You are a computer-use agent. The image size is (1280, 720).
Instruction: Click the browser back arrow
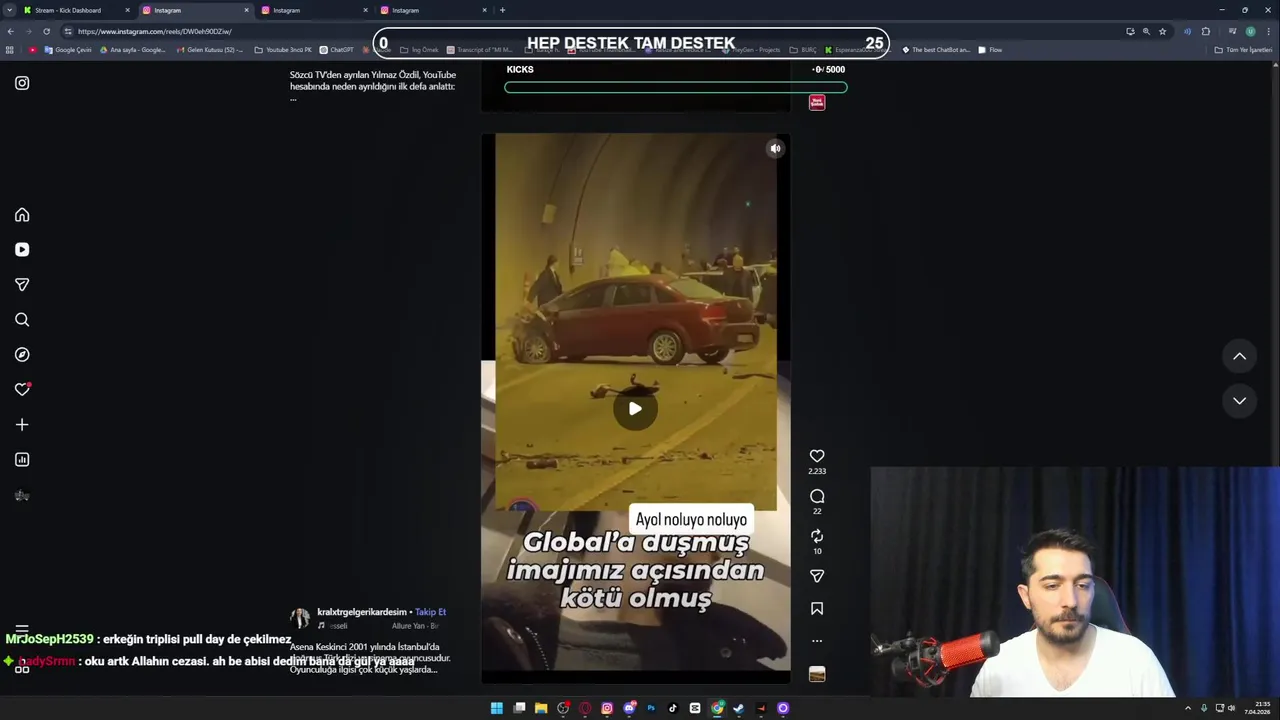tap(10, 31)
